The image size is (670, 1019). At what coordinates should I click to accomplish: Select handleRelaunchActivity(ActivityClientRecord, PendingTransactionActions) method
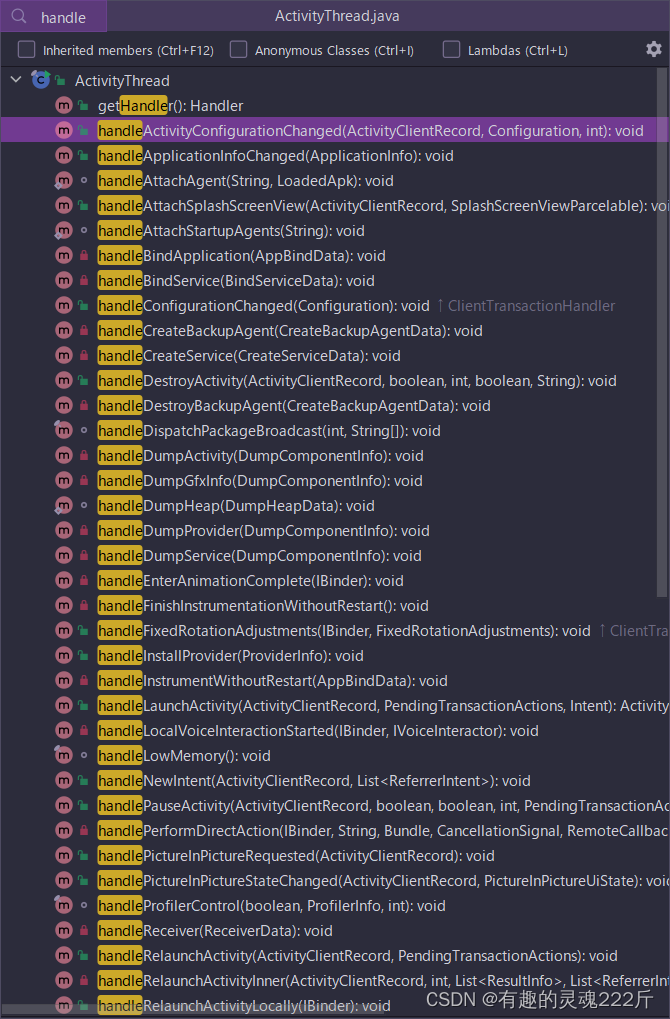pyautogui.click(x=335, y=955)
